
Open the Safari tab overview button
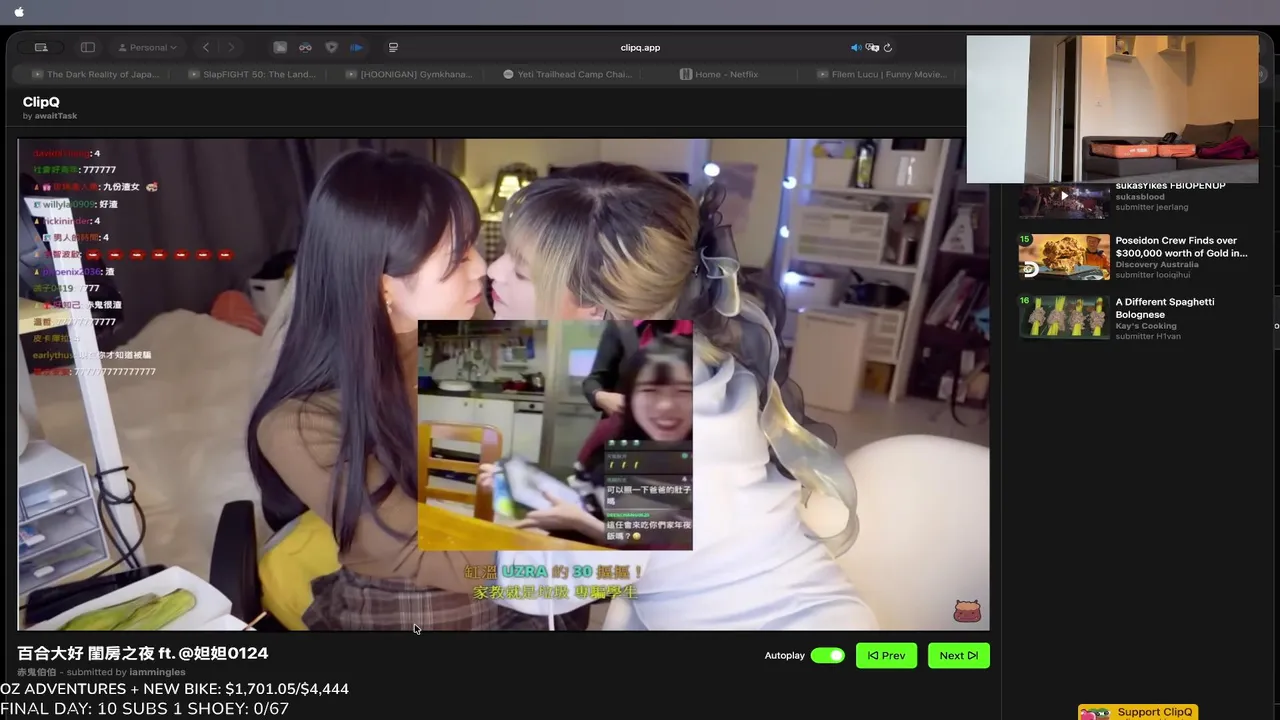pyautogui.click(x=41, y=47)
